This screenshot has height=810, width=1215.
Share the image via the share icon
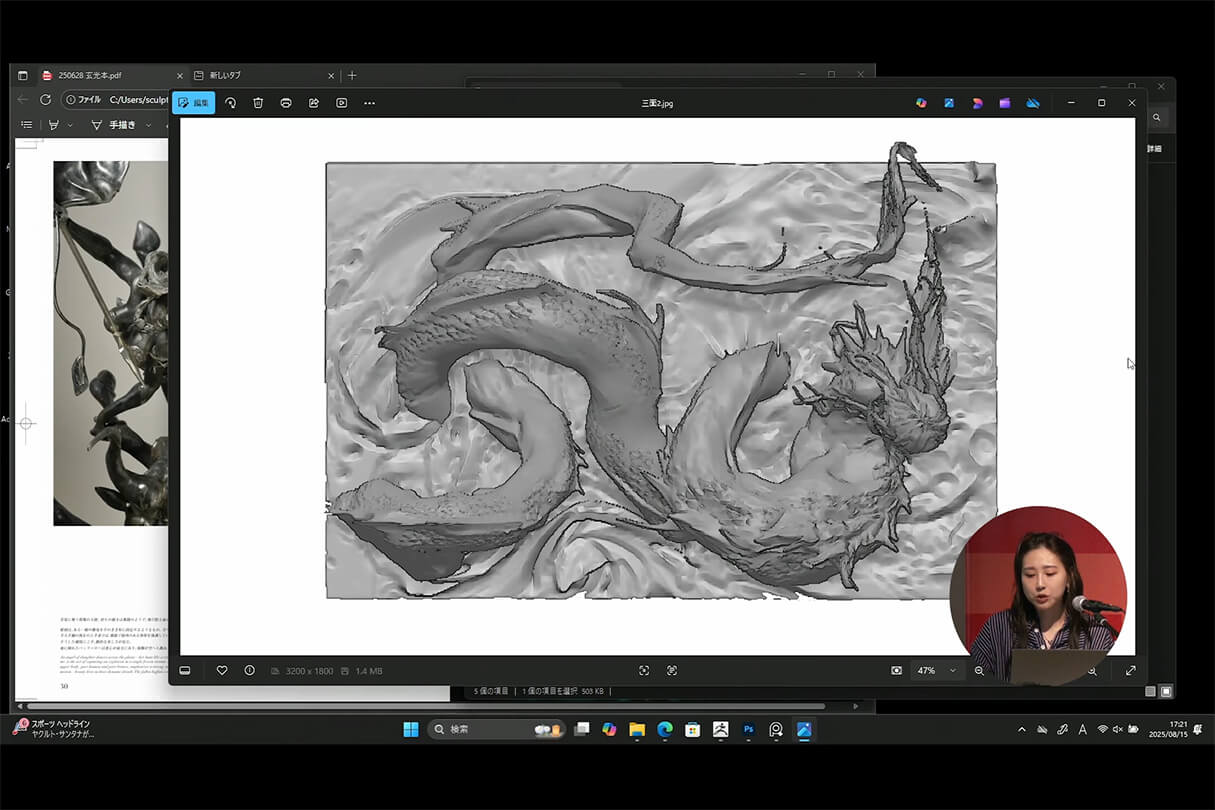coord(314,103)
